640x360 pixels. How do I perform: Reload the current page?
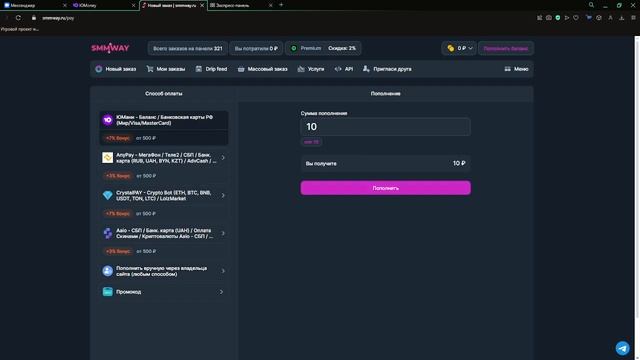tap(18, 18)
